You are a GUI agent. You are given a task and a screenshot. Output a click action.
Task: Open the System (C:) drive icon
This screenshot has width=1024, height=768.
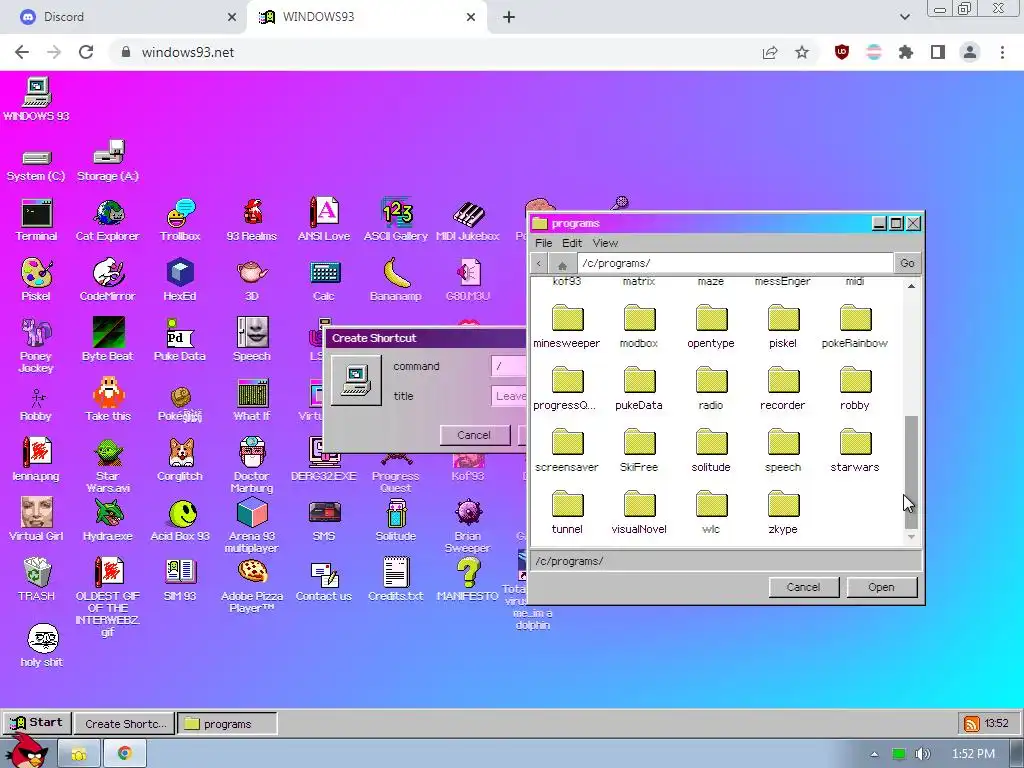pos(37,164)
